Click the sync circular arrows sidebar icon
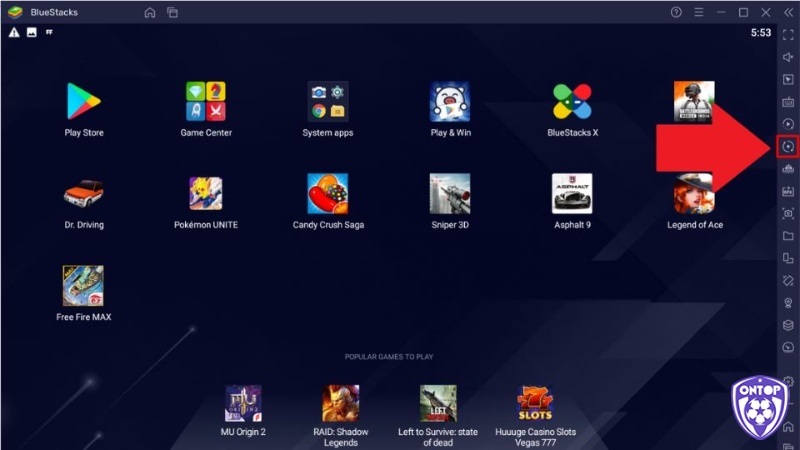800x450 pixels. tap(788, 147)
